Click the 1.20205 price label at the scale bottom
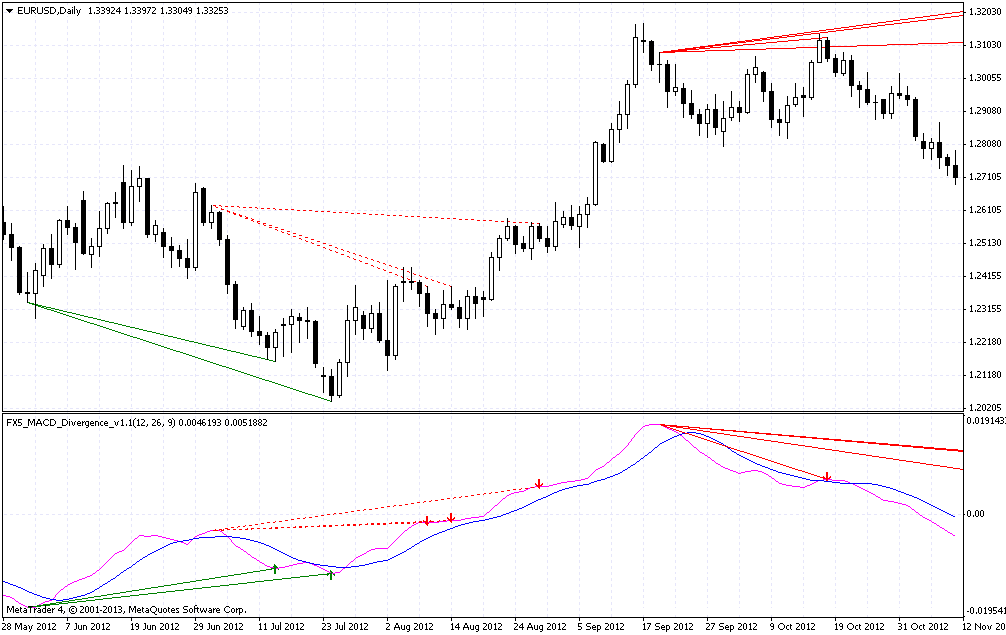 [x=985, y=407]
